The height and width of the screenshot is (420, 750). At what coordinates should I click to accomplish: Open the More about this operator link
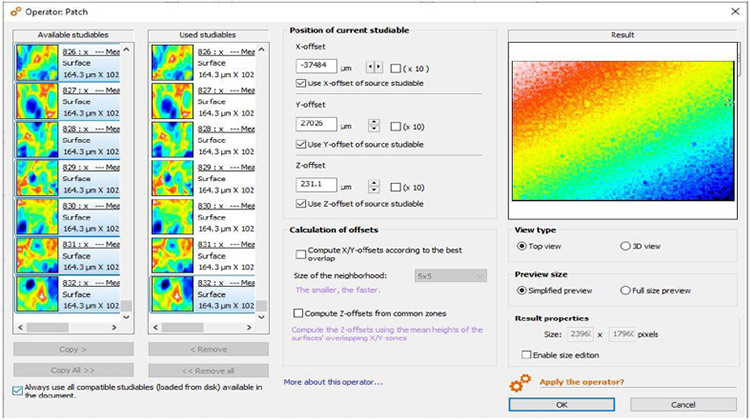click(x=332, y=382)
